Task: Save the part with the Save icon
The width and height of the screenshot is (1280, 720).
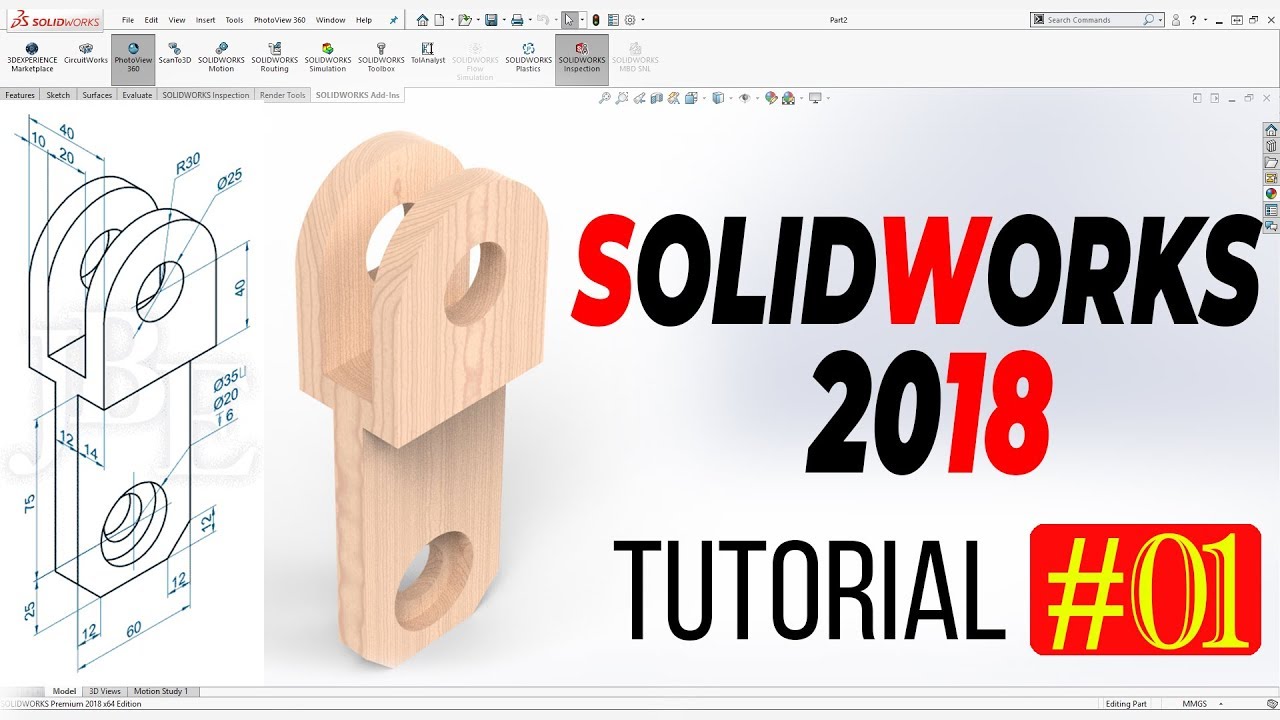Action: pos(491,20)
